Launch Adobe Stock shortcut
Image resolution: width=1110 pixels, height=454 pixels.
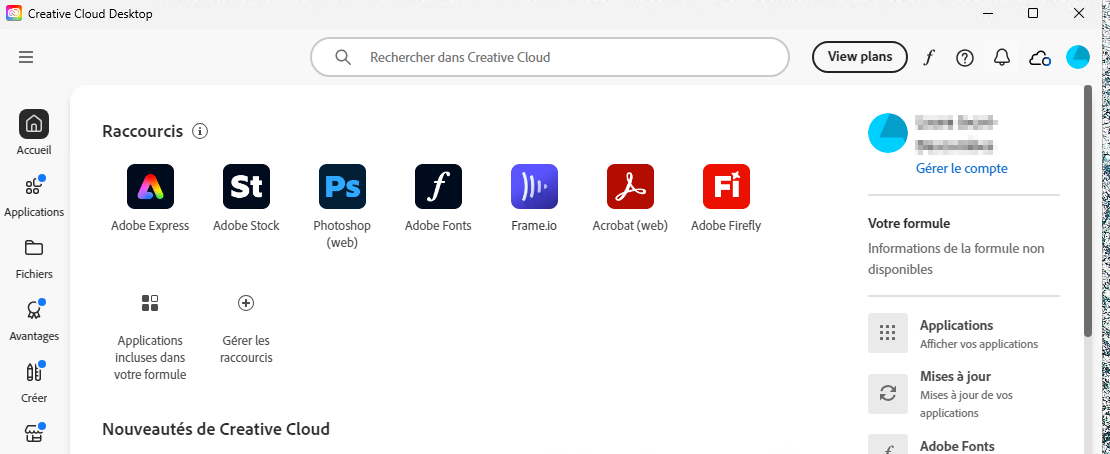pyautogui.click(x=246, y=187)
